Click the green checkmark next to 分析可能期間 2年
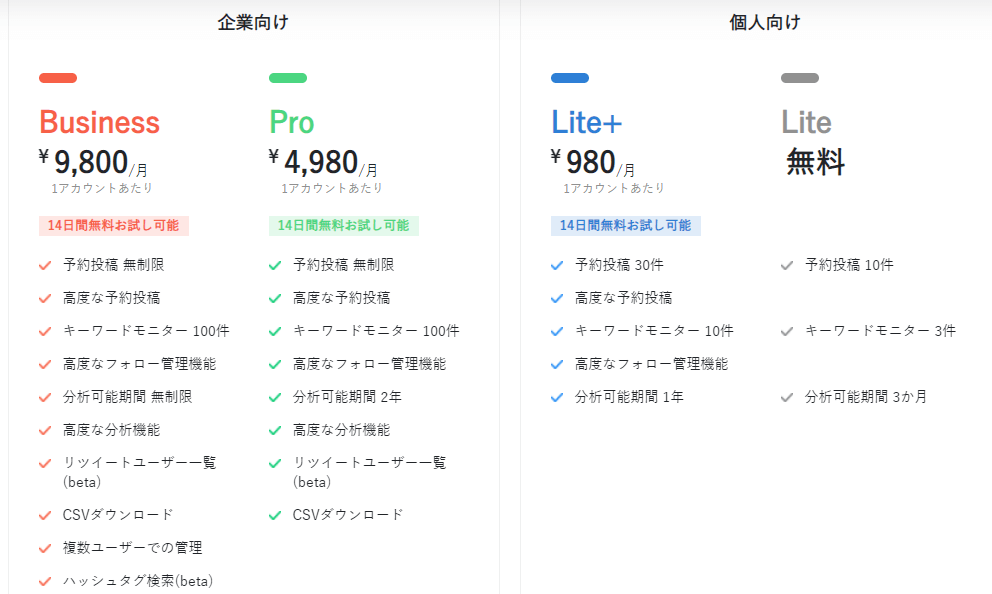 click(275, 398)
